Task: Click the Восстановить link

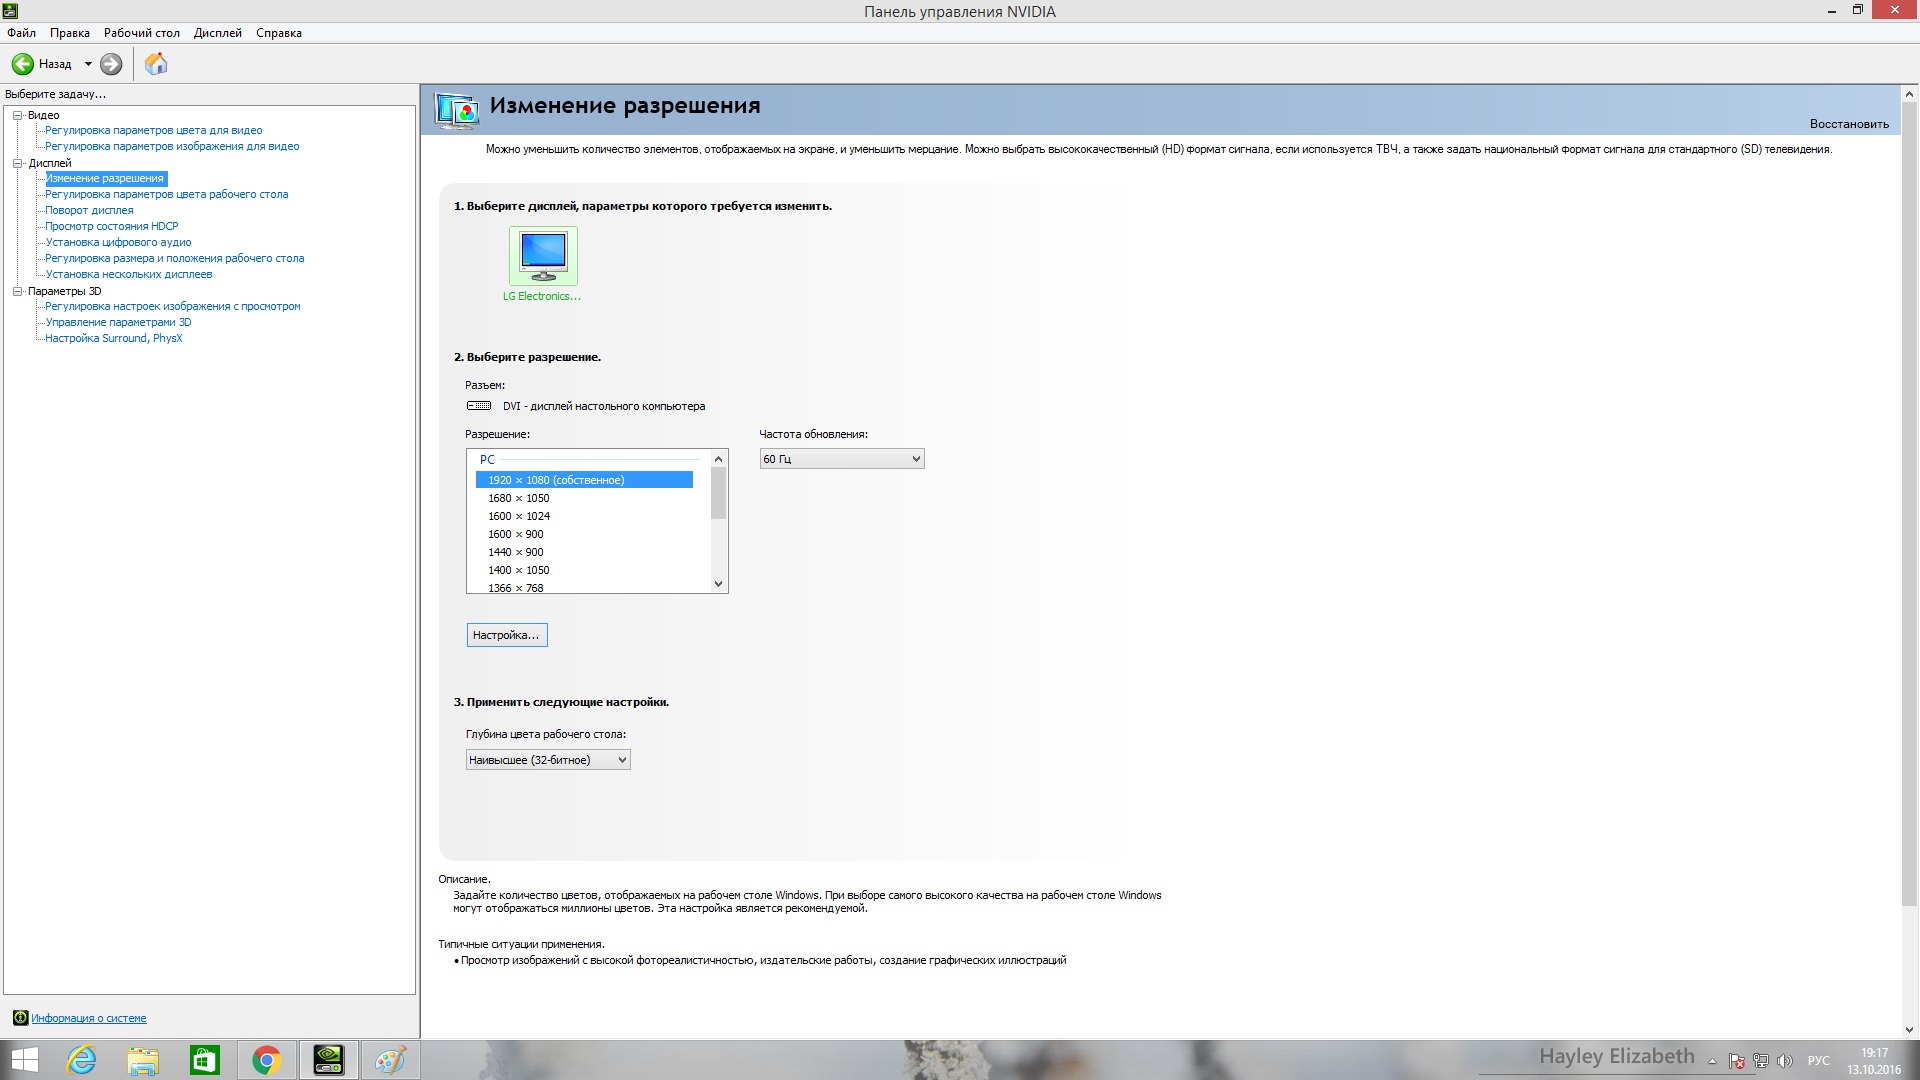Action: pyautogui.click(x=1848, y=124)
